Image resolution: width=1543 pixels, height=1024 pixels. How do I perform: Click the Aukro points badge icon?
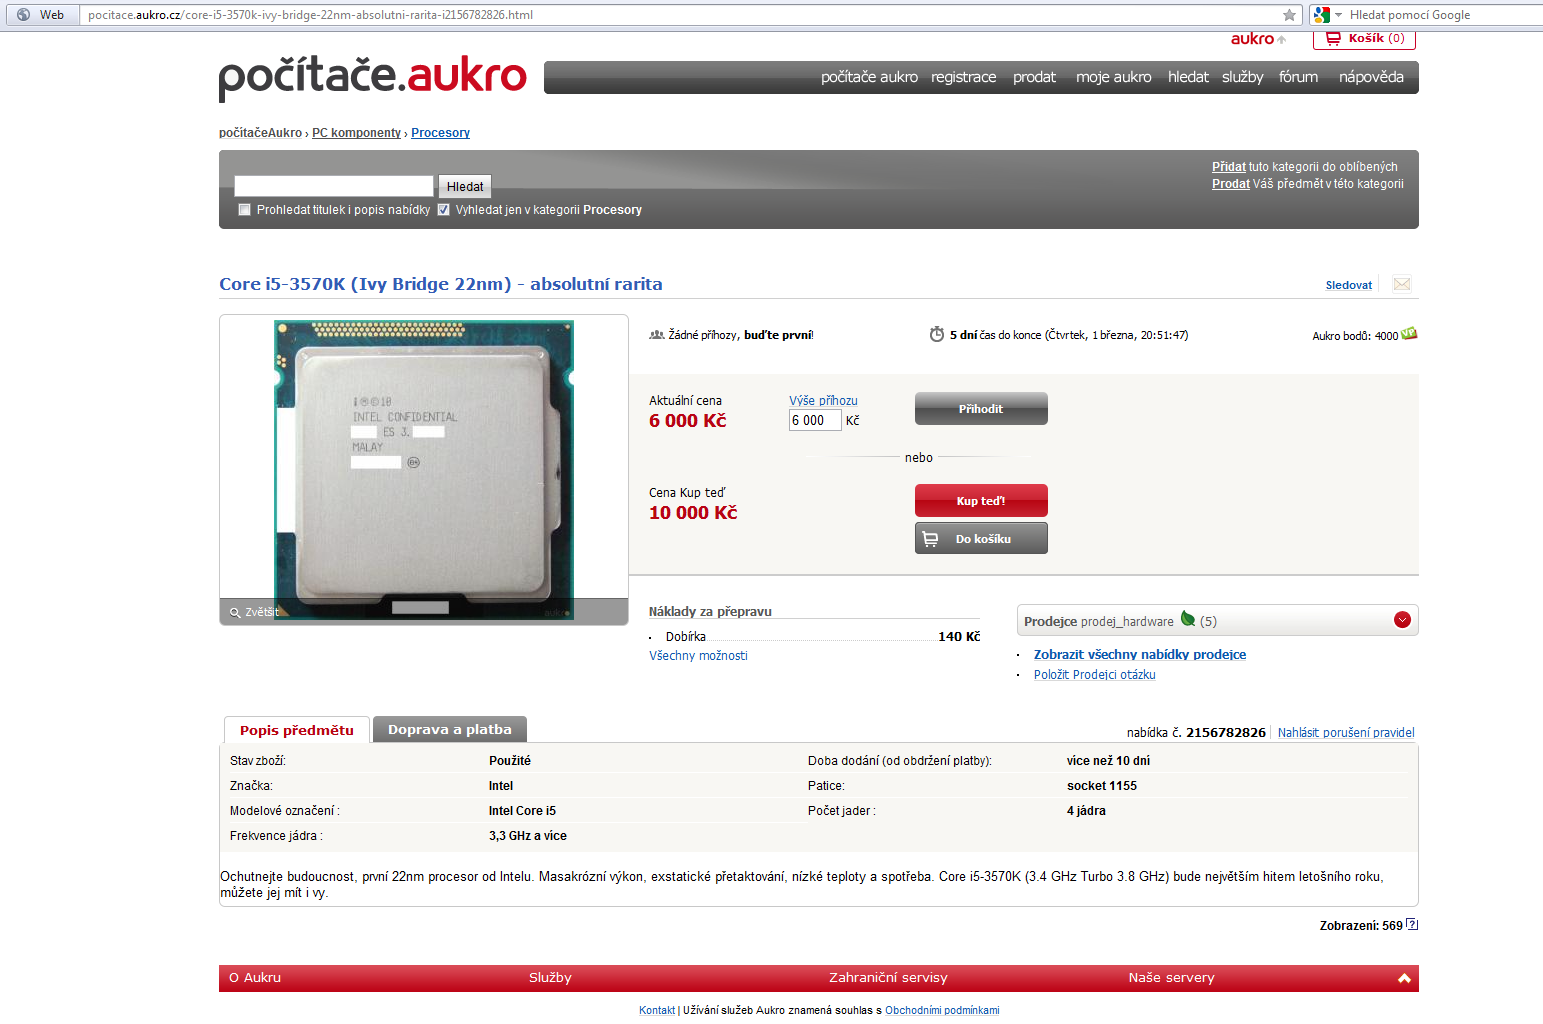click(1409, 334)
